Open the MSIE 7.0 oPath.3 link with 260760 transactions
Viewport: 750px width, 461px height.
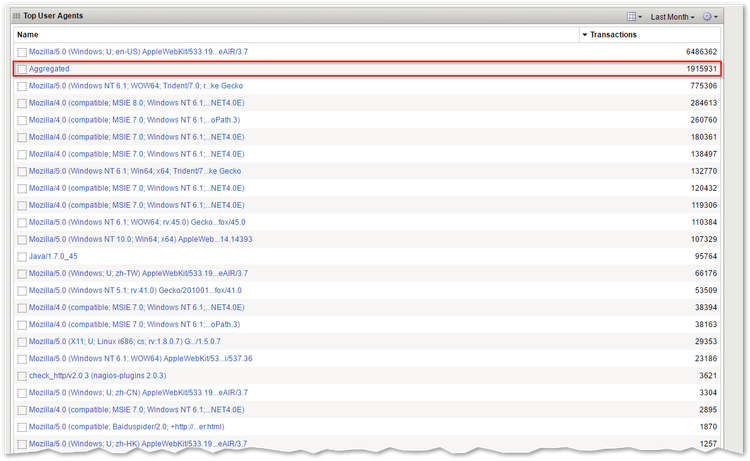pos(134,120)
